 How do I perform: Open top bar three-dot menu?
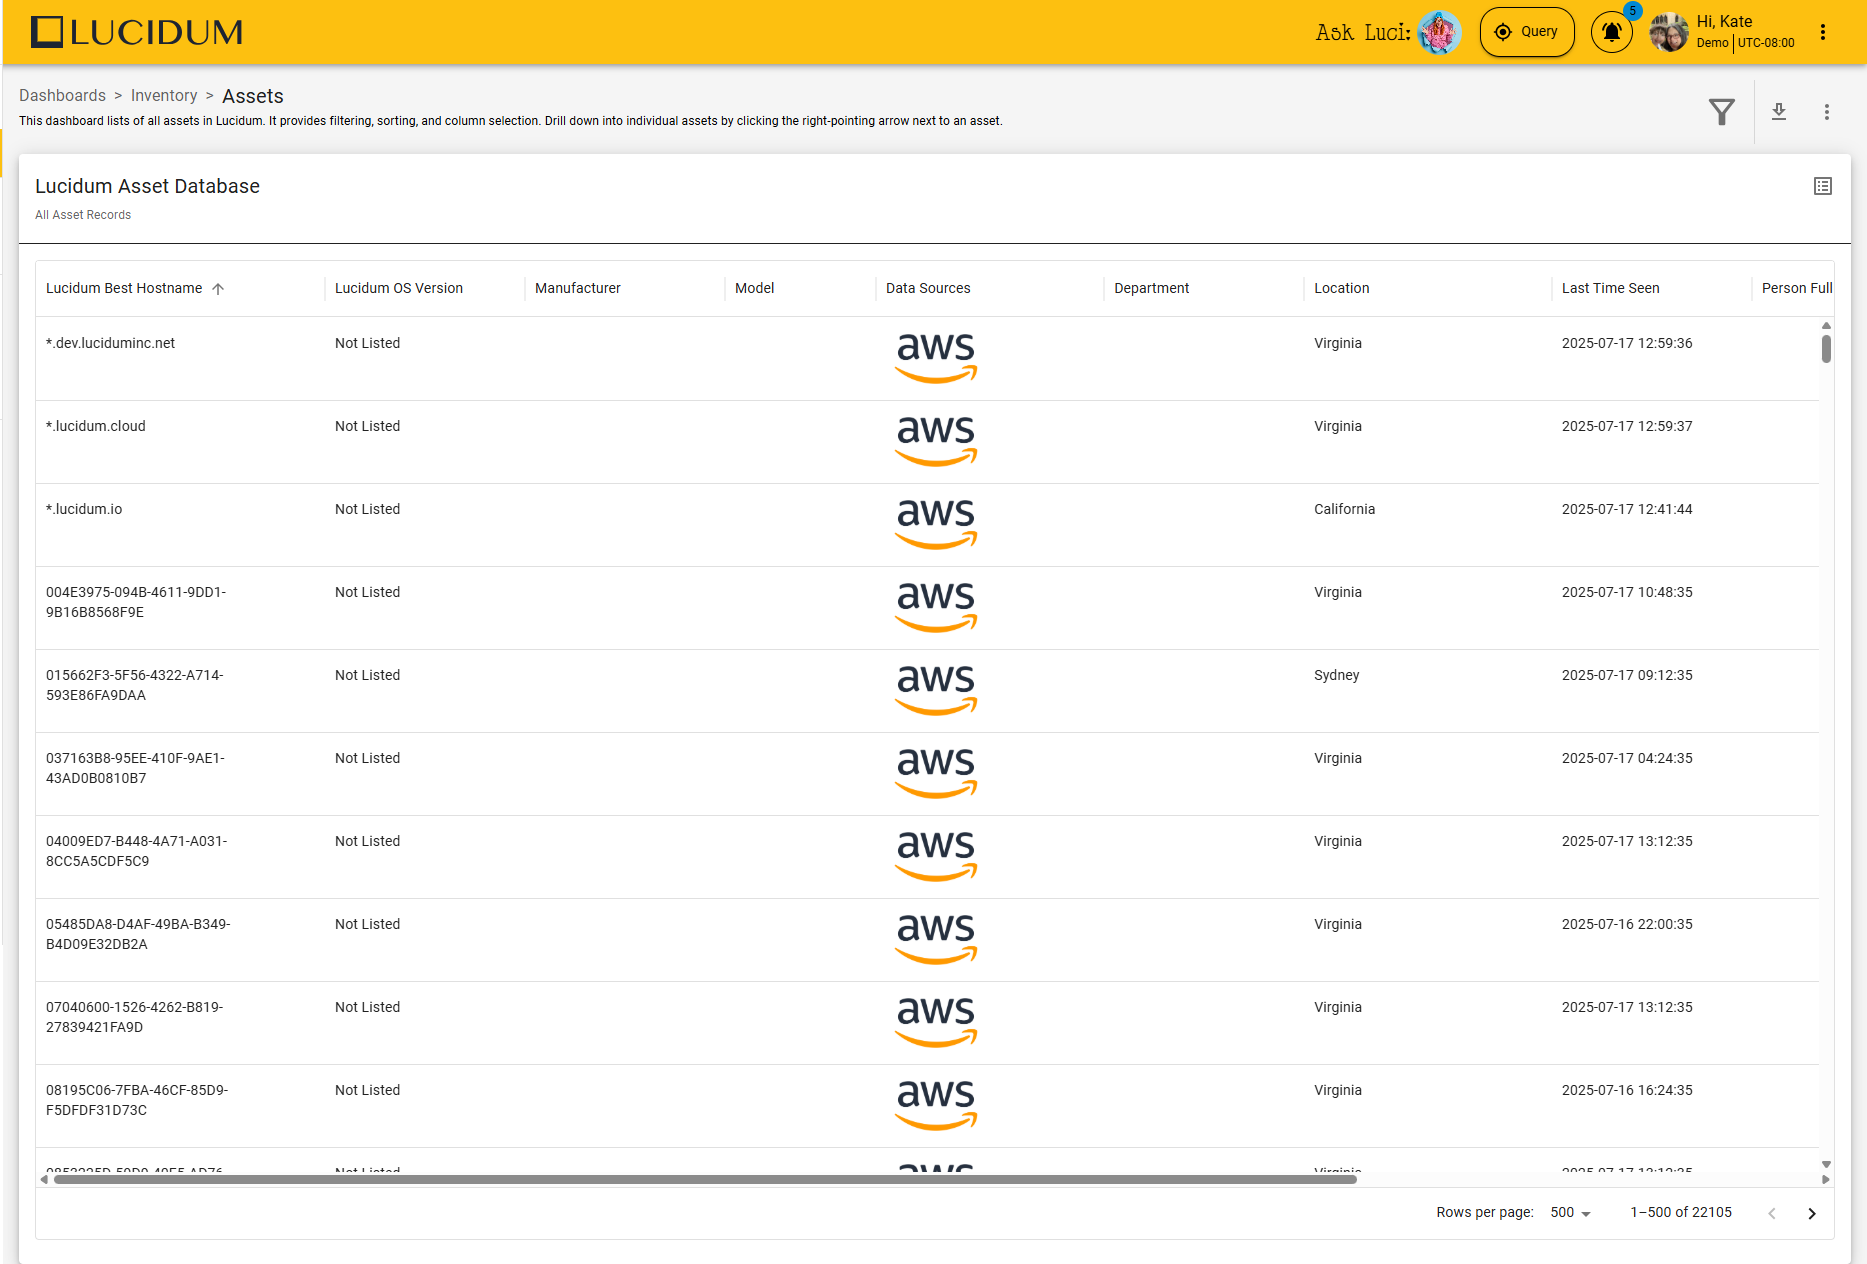coord(1823,32)
